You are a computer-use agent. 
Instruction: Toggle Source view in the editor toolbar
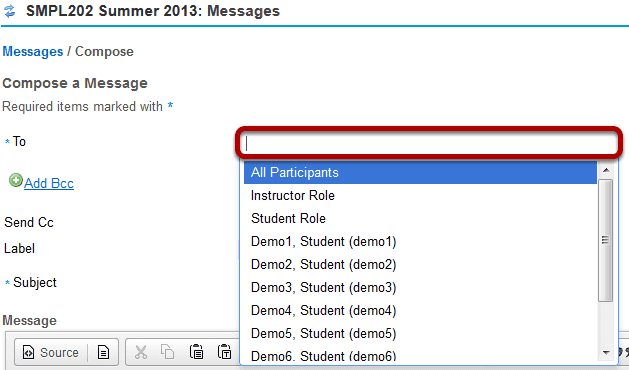click(51, 352)
